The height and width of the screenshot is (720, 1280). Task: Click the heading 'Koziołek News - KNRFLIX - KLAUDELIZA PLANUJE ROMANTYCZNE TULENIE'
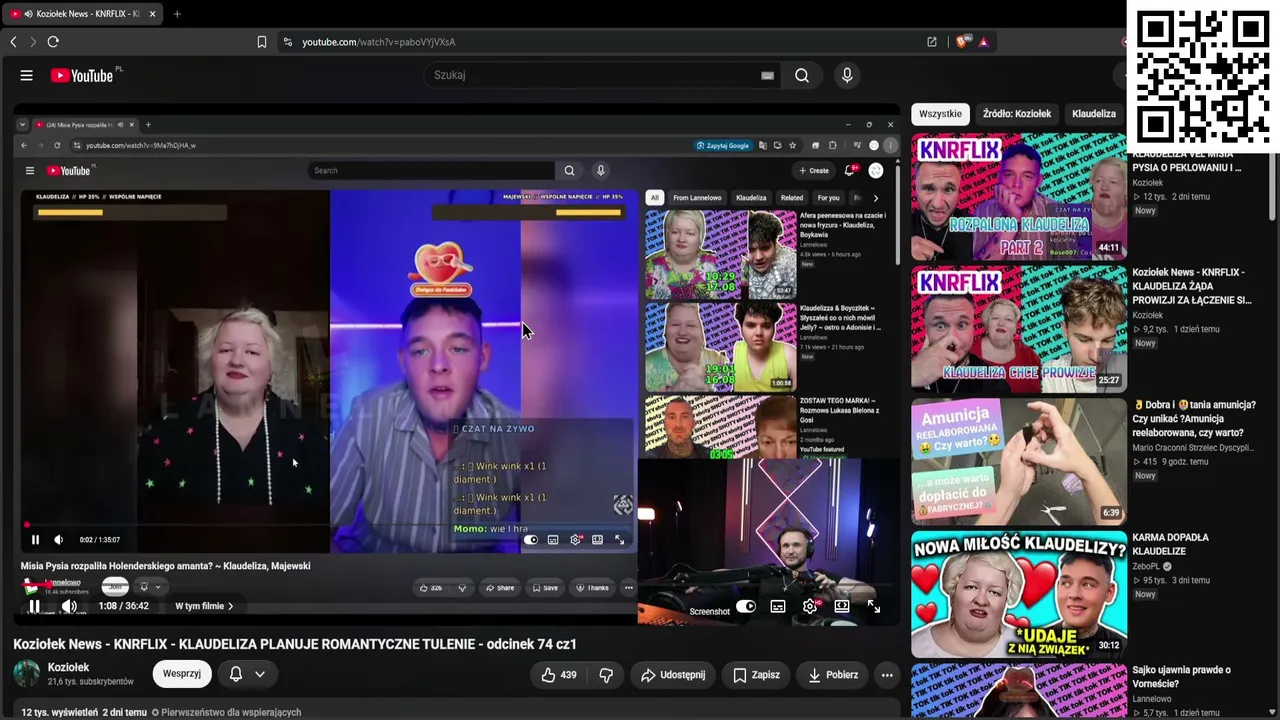pyautogui.click(x=295, y=644)
